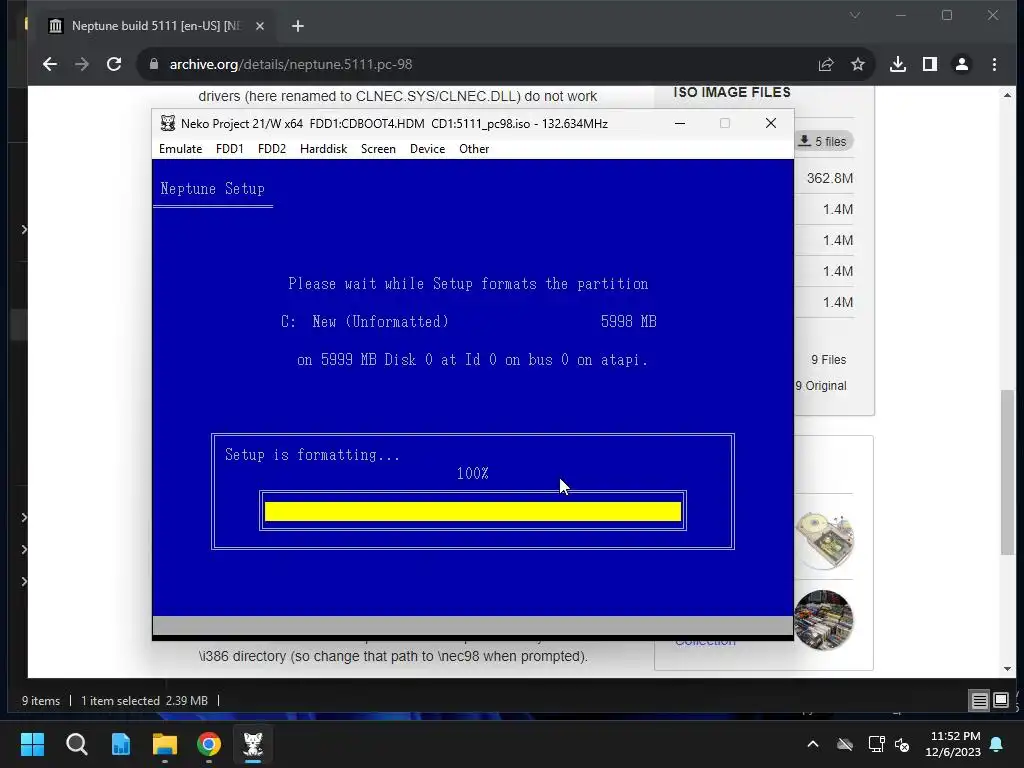Click the cloud sync tray icon
This screenshot has width=1024, height=768.
[x=845, y=744]
